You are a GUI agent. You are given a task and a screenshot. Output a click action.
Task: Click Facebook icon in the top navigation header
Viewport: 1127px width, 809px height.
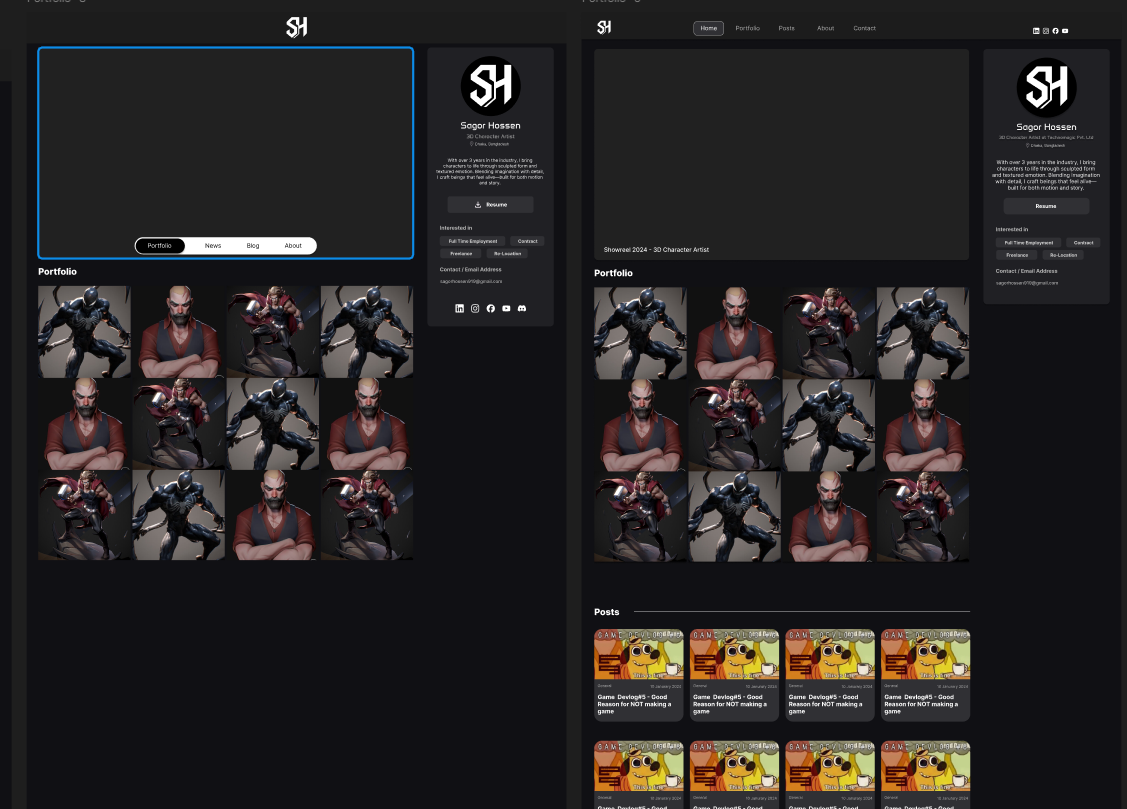[x=1055, y=31]
